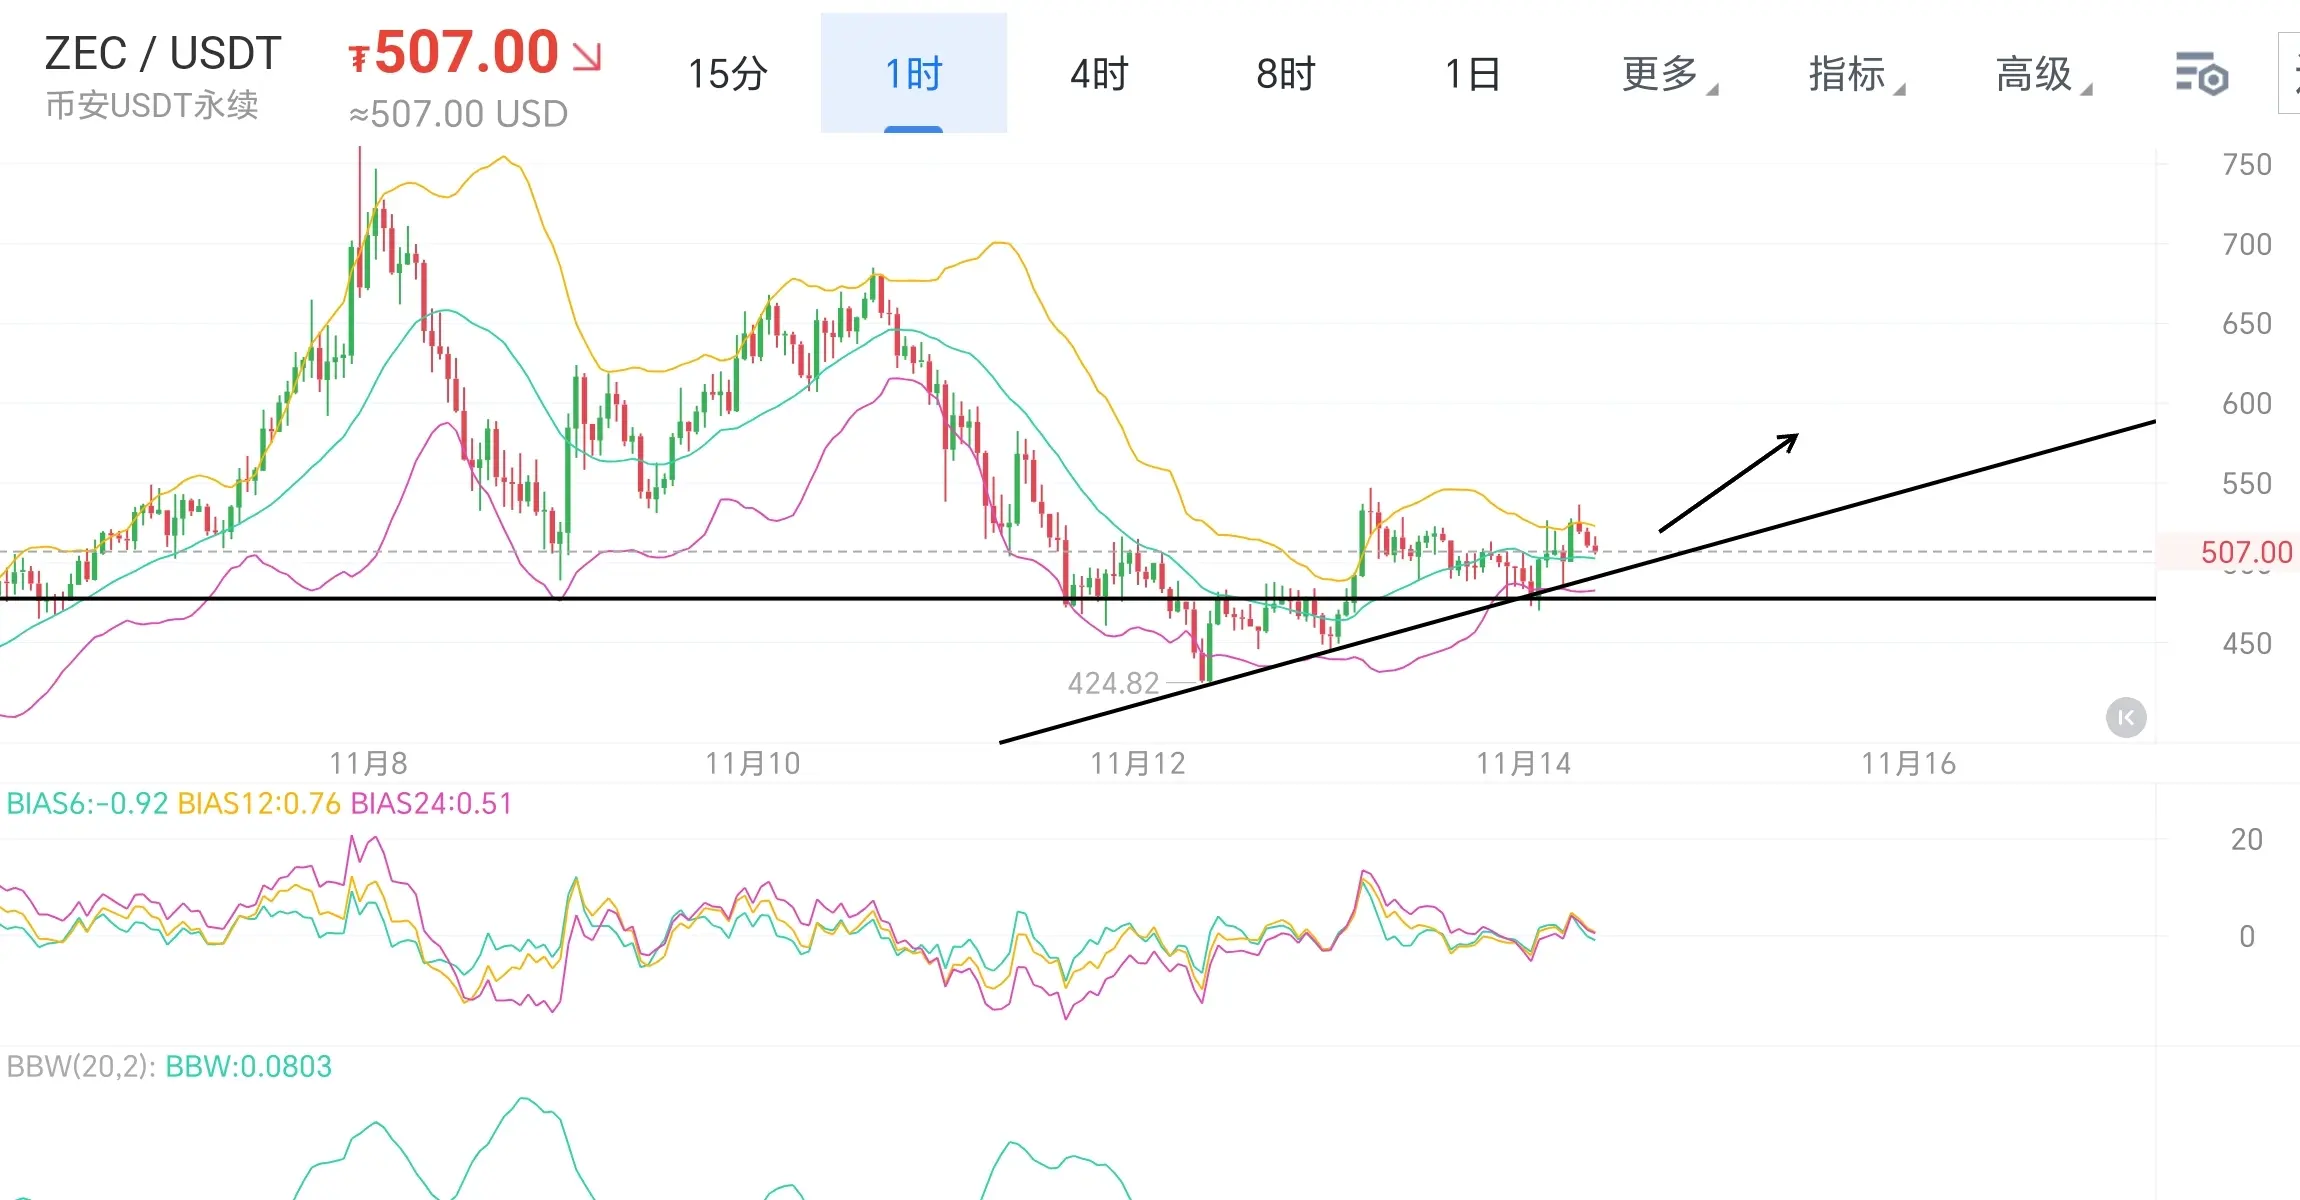
Task: Select the 1时 timeframe tab
Action: pos(913,74)
